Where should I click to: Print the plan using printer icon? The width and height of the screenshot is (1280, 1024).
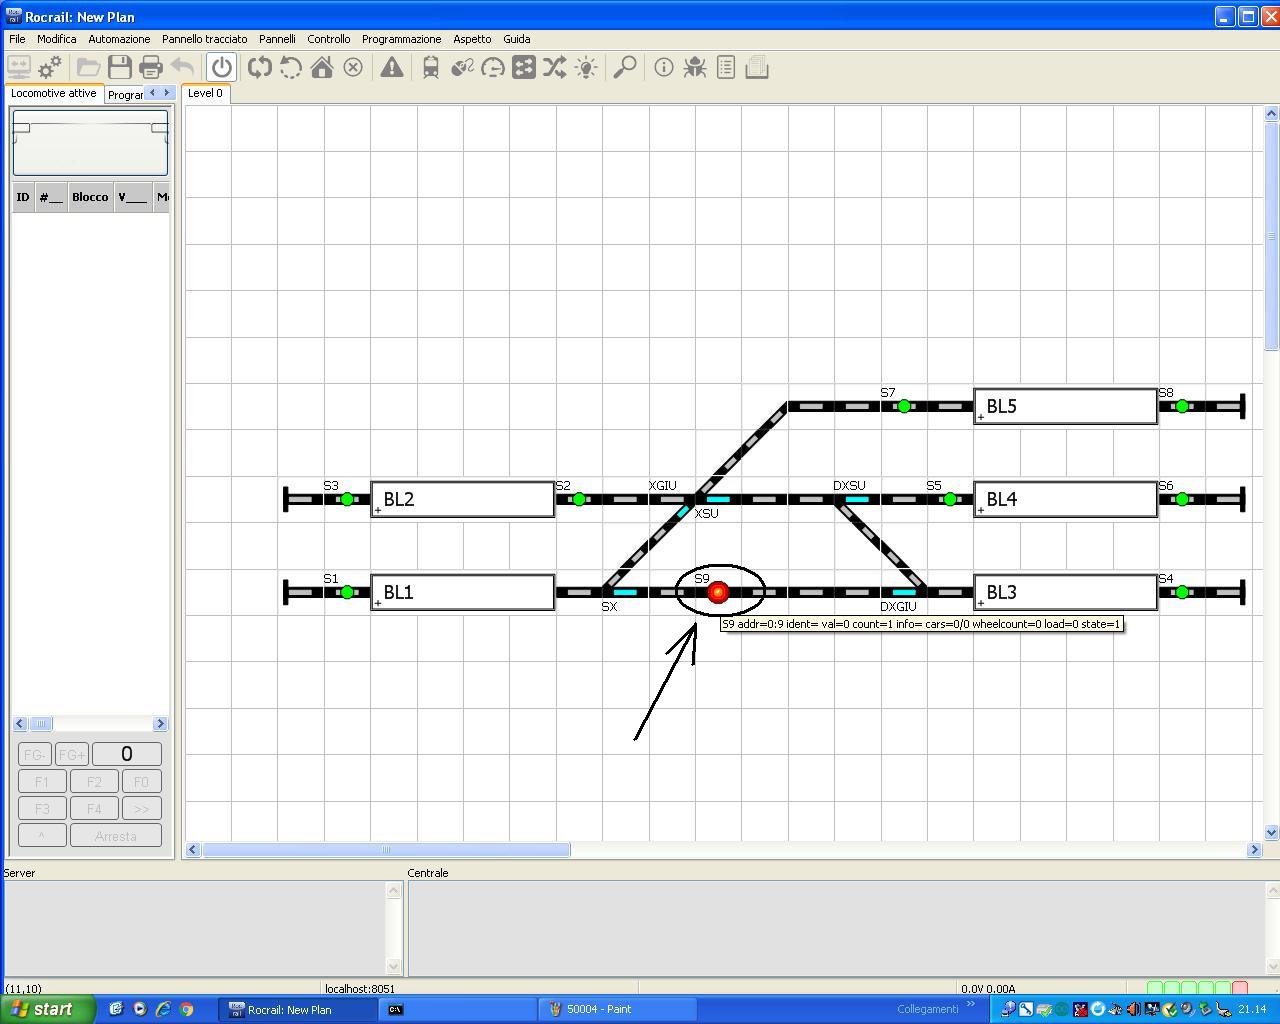point(151,68)
